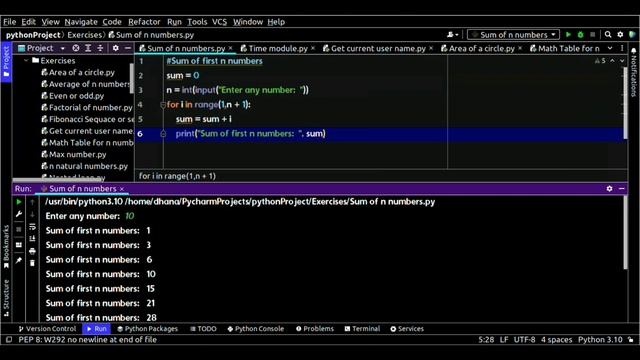The width and height of the screenshot is (640, 360).
Task: Open Search Everywhere magnifier icon
Action: 608,35
